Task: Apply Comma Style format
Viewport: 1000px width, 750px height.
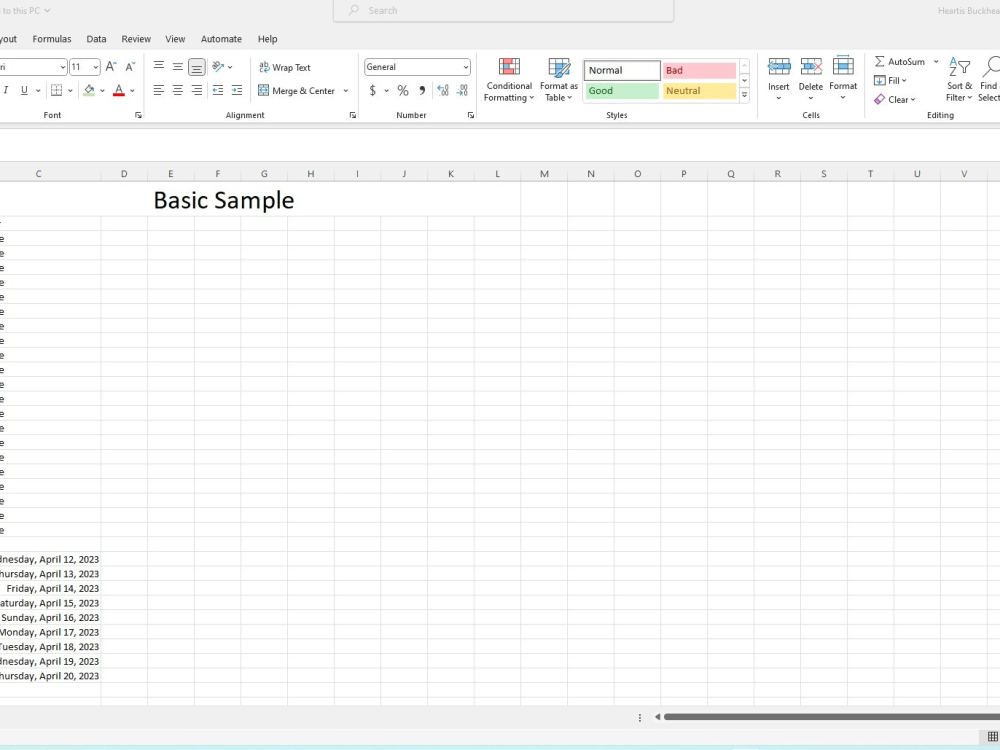Action: (x=422, y=91)
